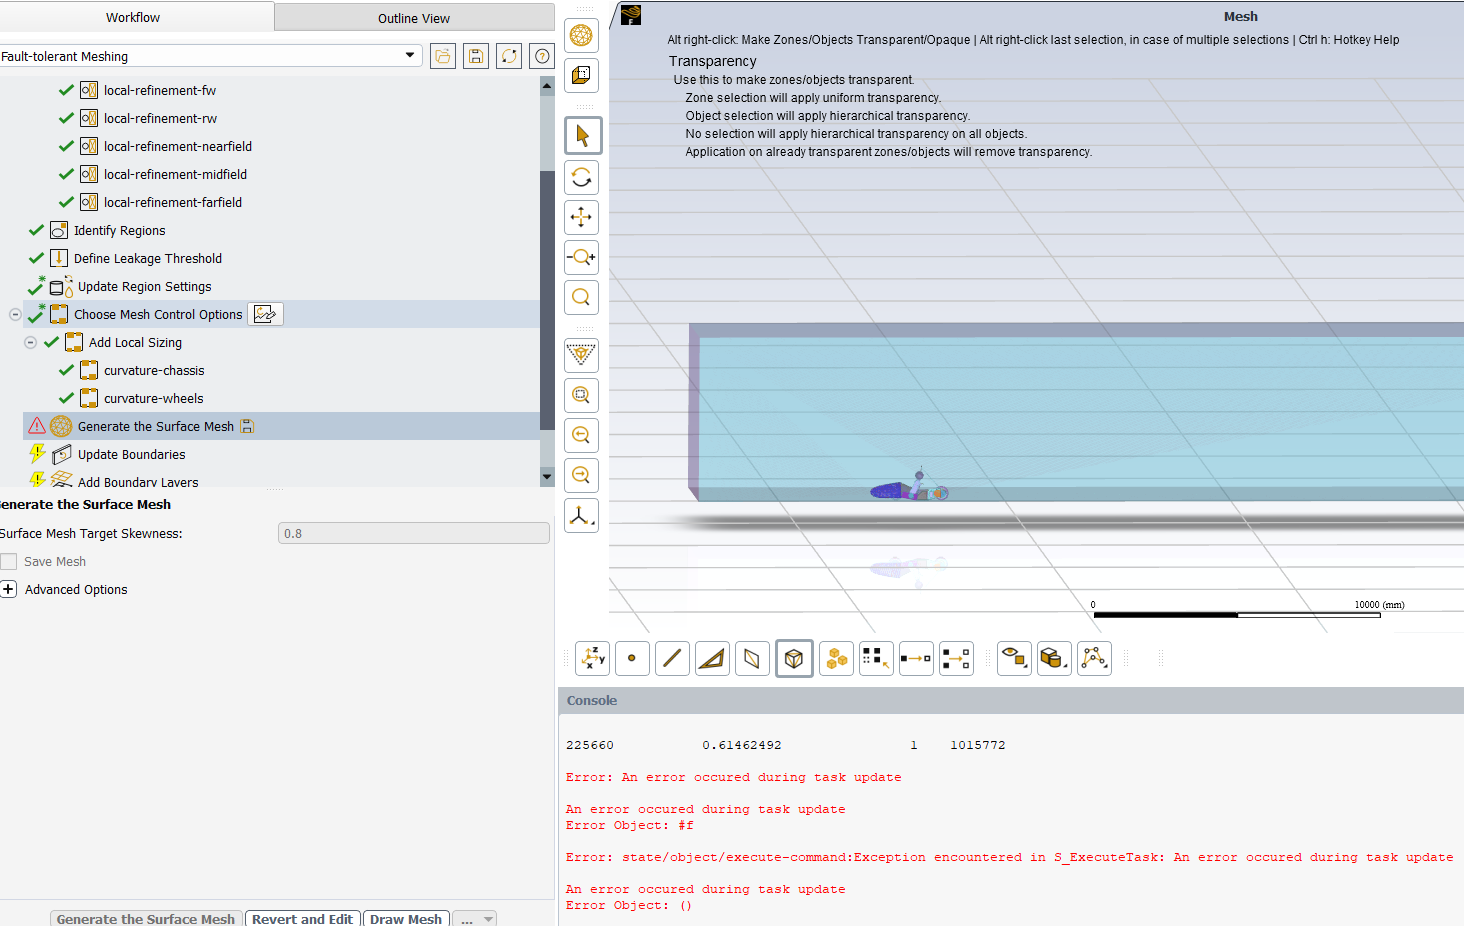Click the fit to window icon
The height and width of the screenshot is (926, 1464).
point(581,355)
